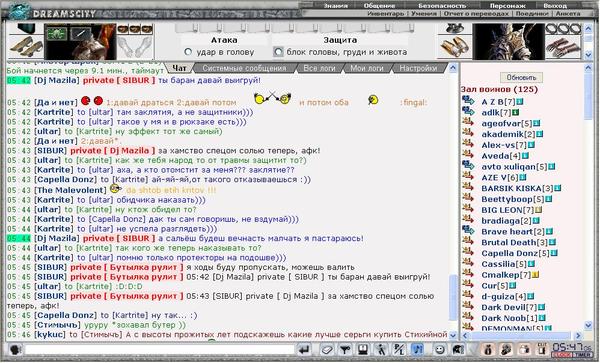Click the Обновить refresh button
Screen dimensions: 600x363
point(521,77)
